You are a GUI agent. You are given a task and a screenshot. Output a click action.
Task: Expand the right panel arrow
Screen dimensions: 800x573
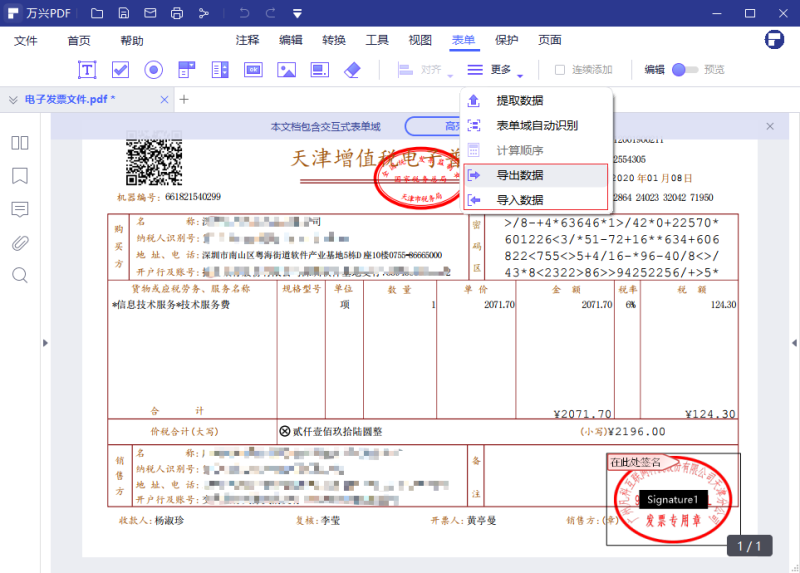[794, 343]
